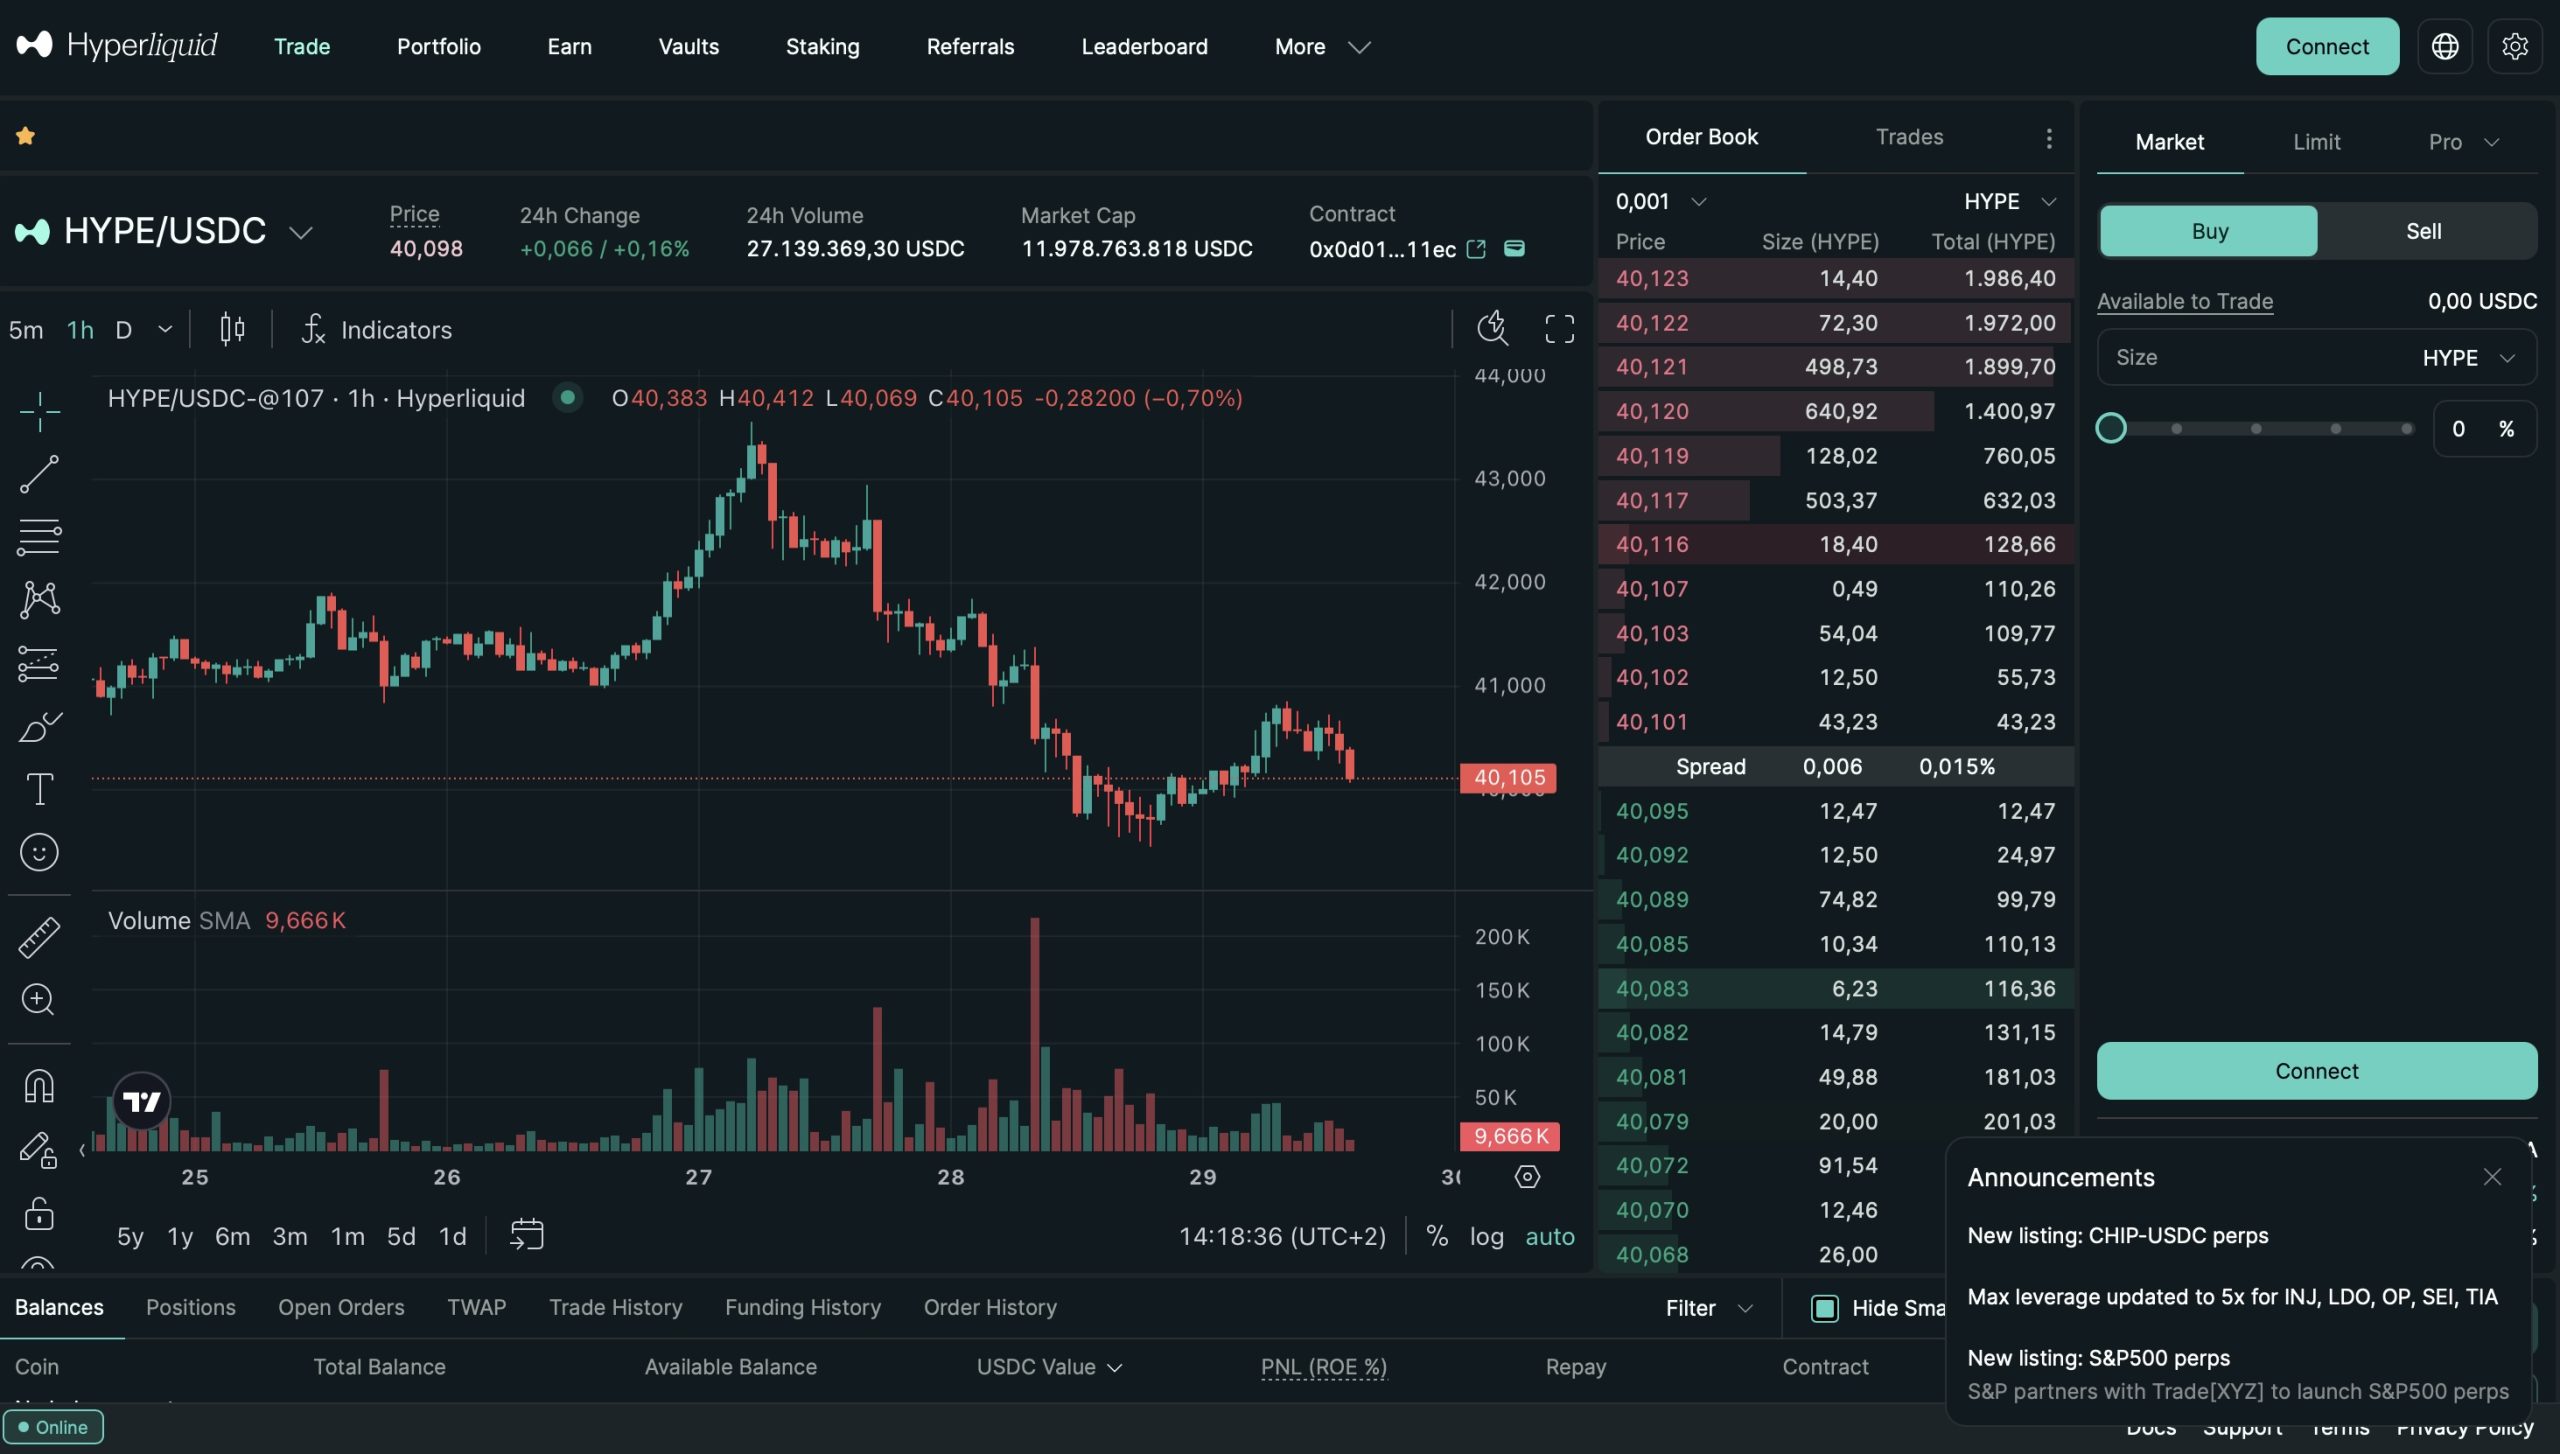Viewport: 2560px width, 1454px height.
Task: Click the go-to-date calendar icon
Action: (526, 1235)
